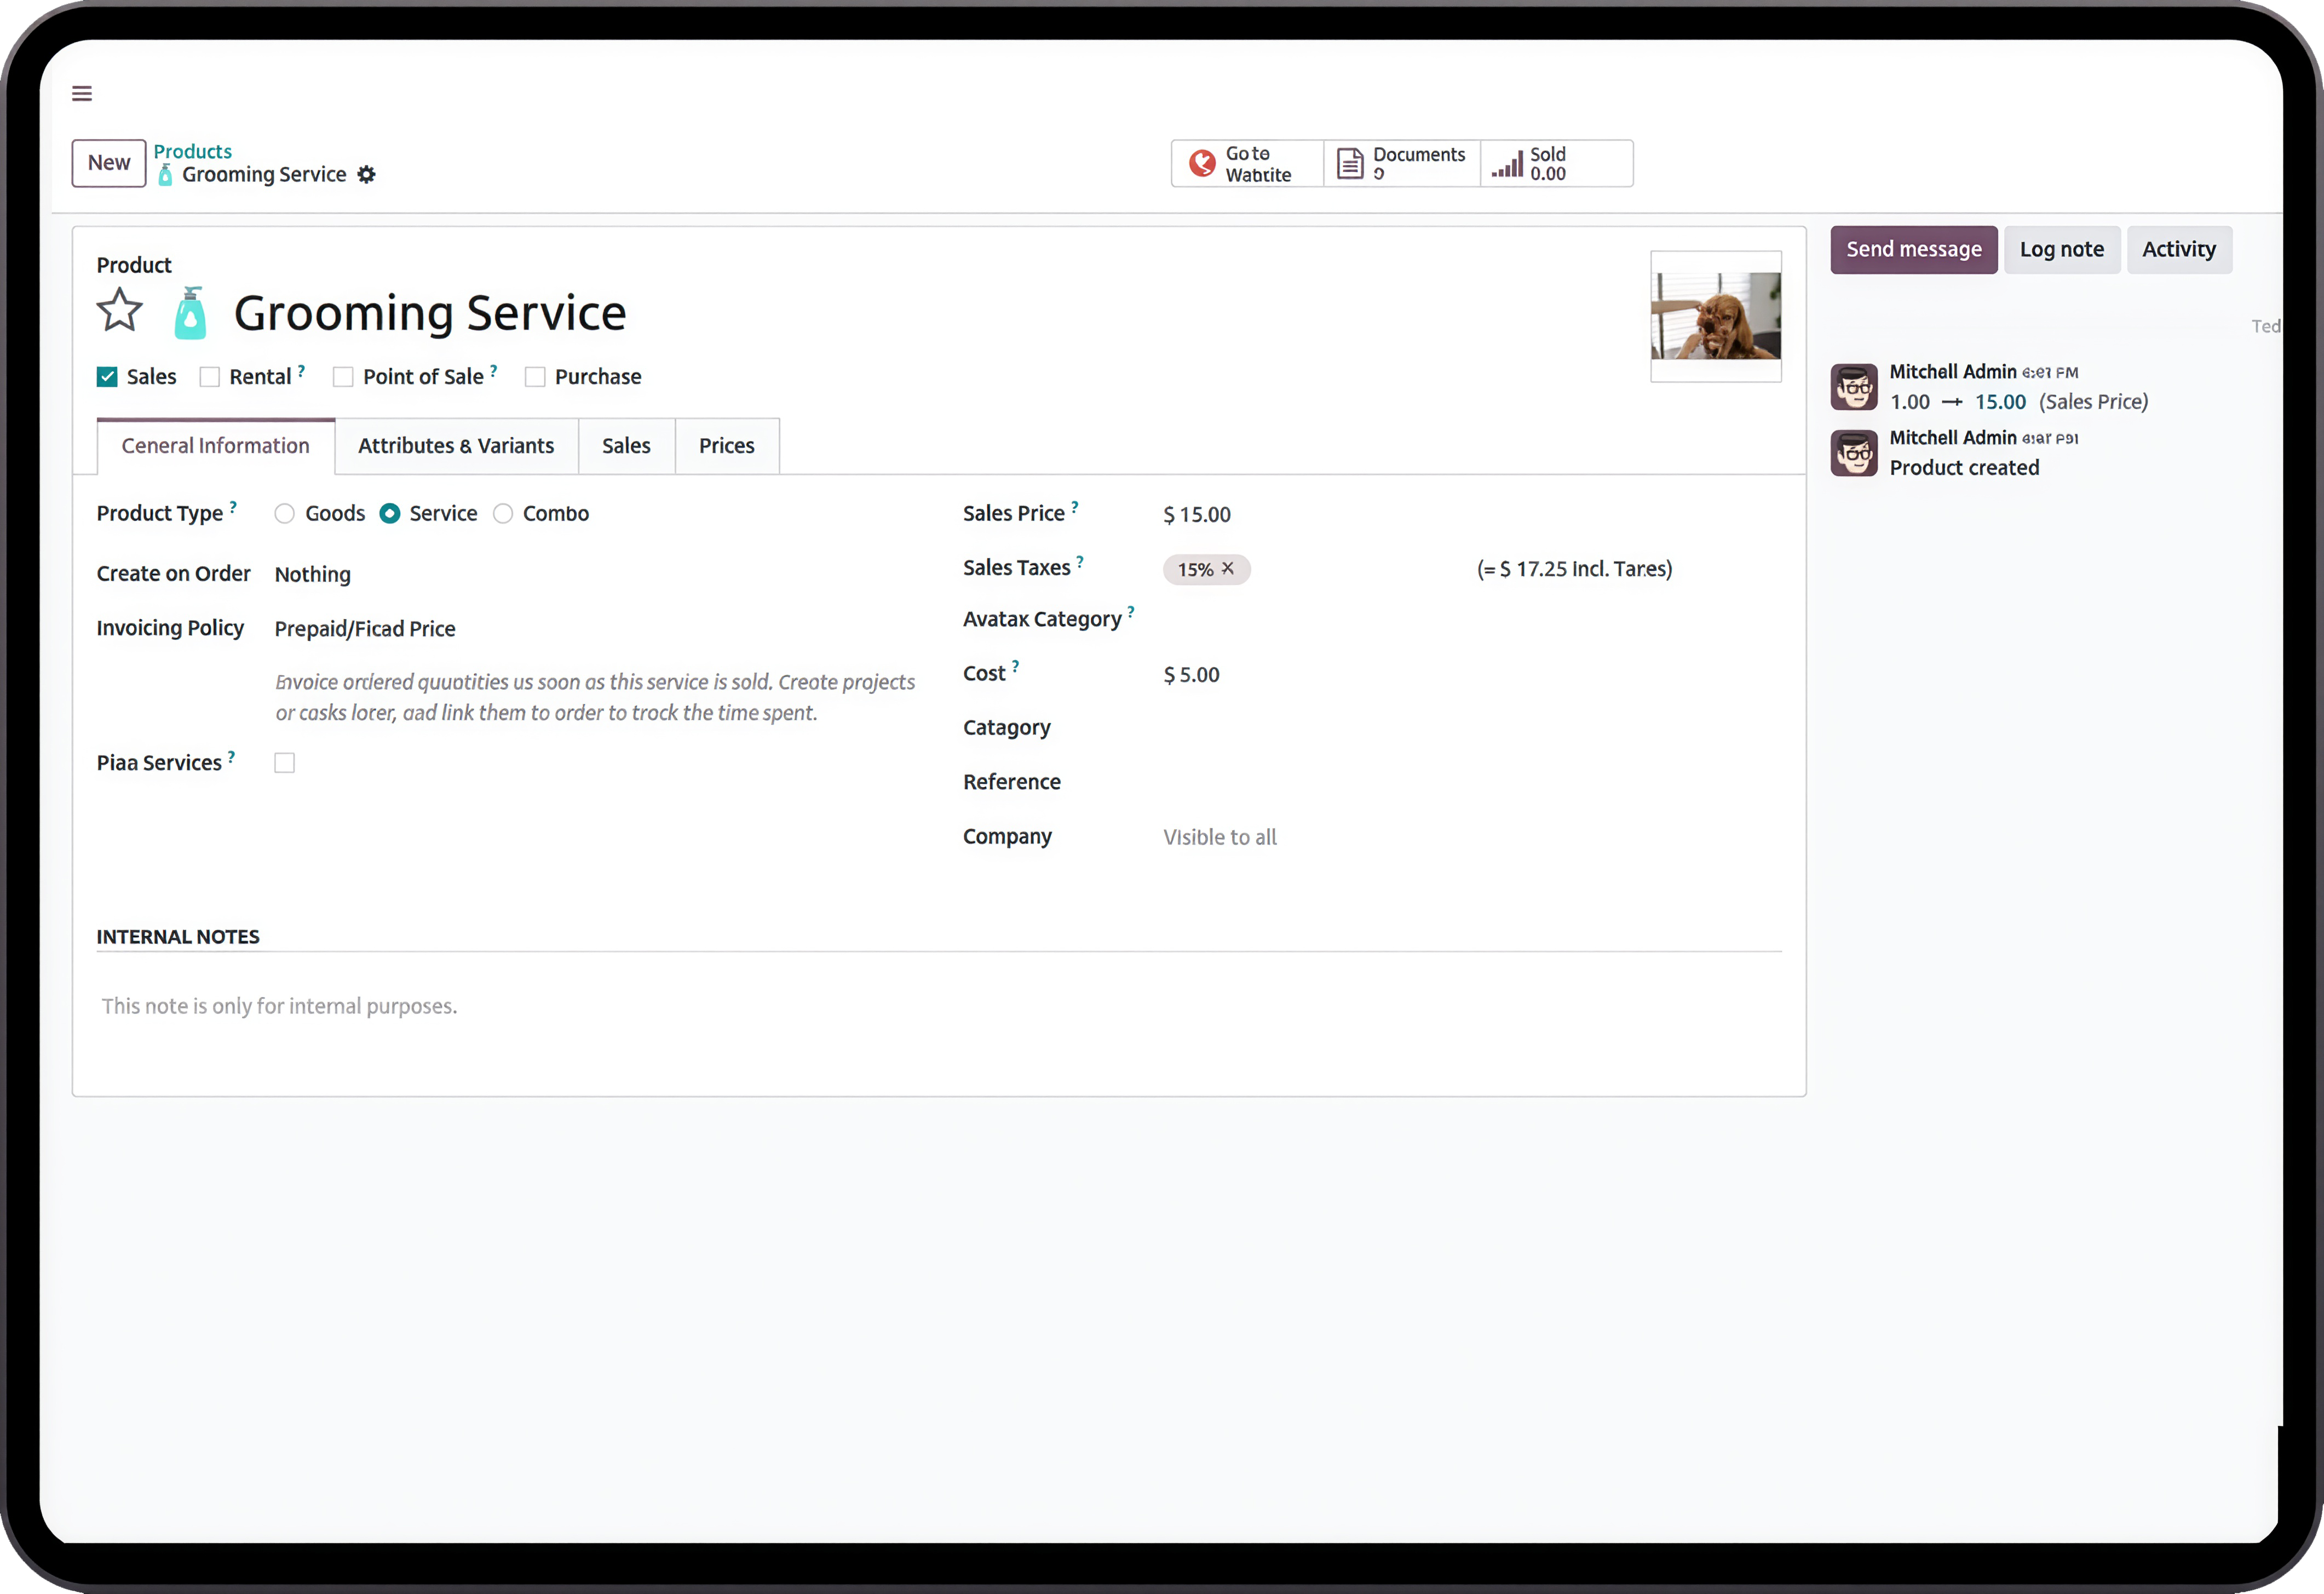
Task: Click the Reference input field
Action: click(x=1471, y=783)
